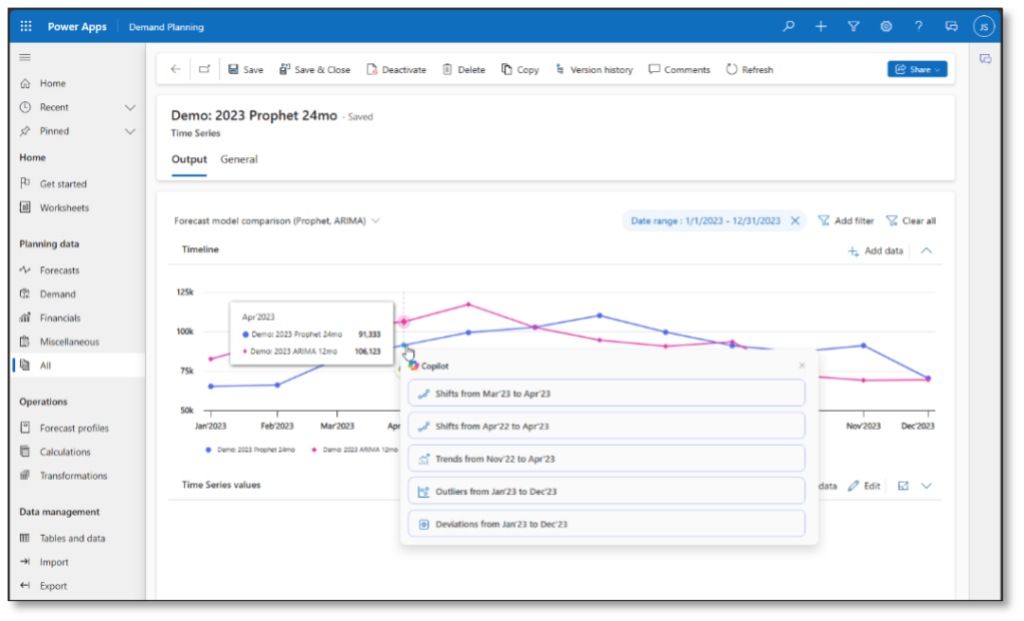The image size is (1024, 621).
Task: Click Add filter button
Action: [845, 221]
